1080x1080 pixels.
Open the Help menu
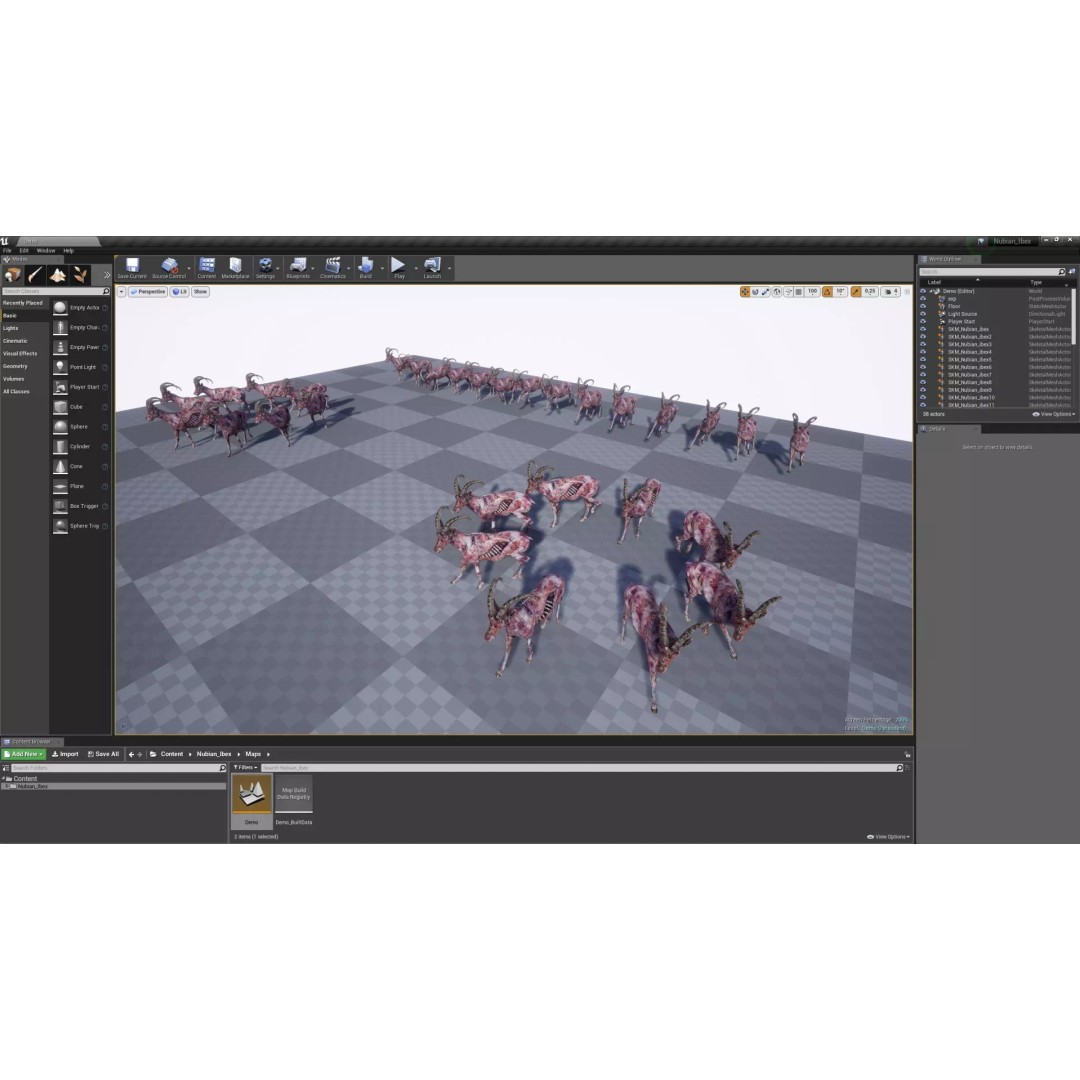(x=68, y=251)
